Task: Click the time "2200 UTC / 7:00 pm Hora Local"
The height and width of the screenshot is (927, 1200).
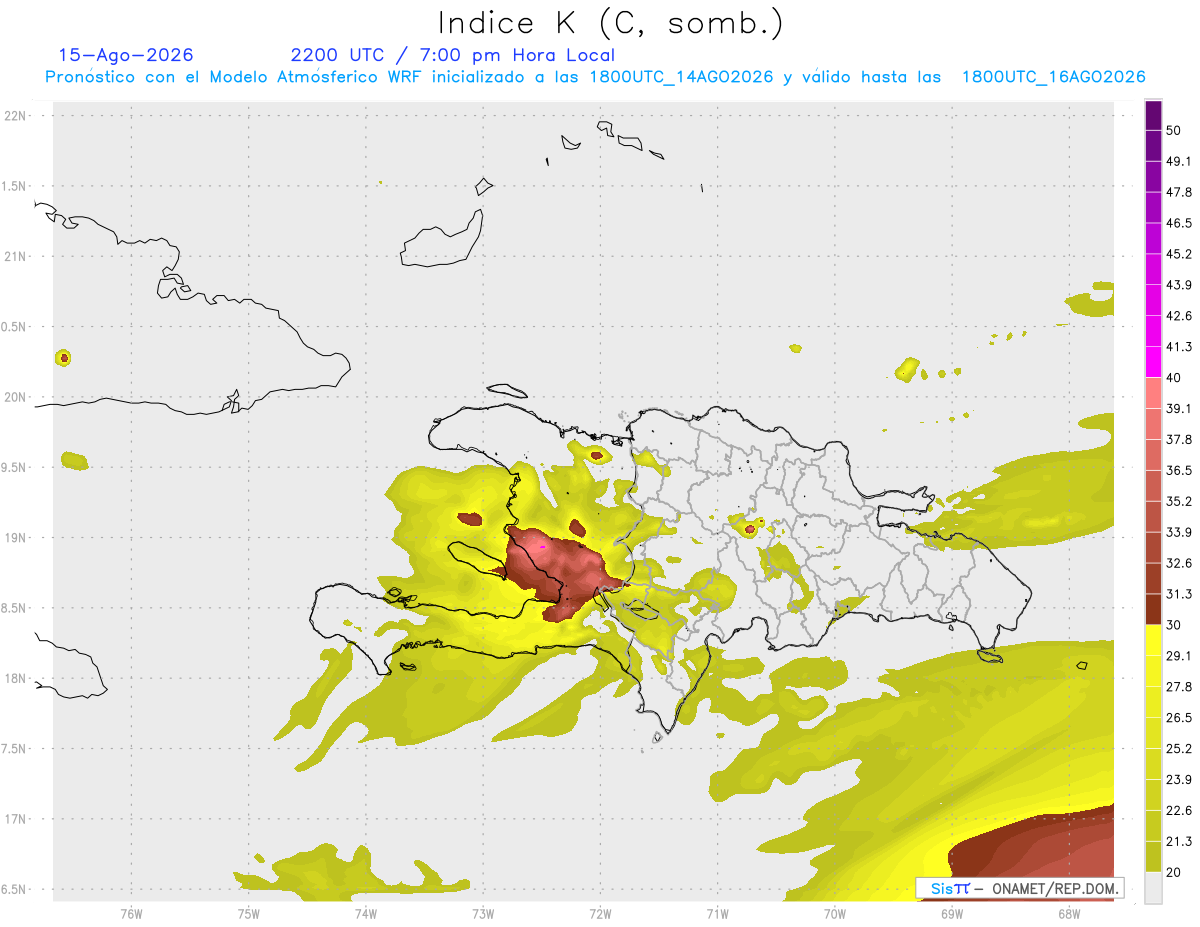Action: [452, 55]
